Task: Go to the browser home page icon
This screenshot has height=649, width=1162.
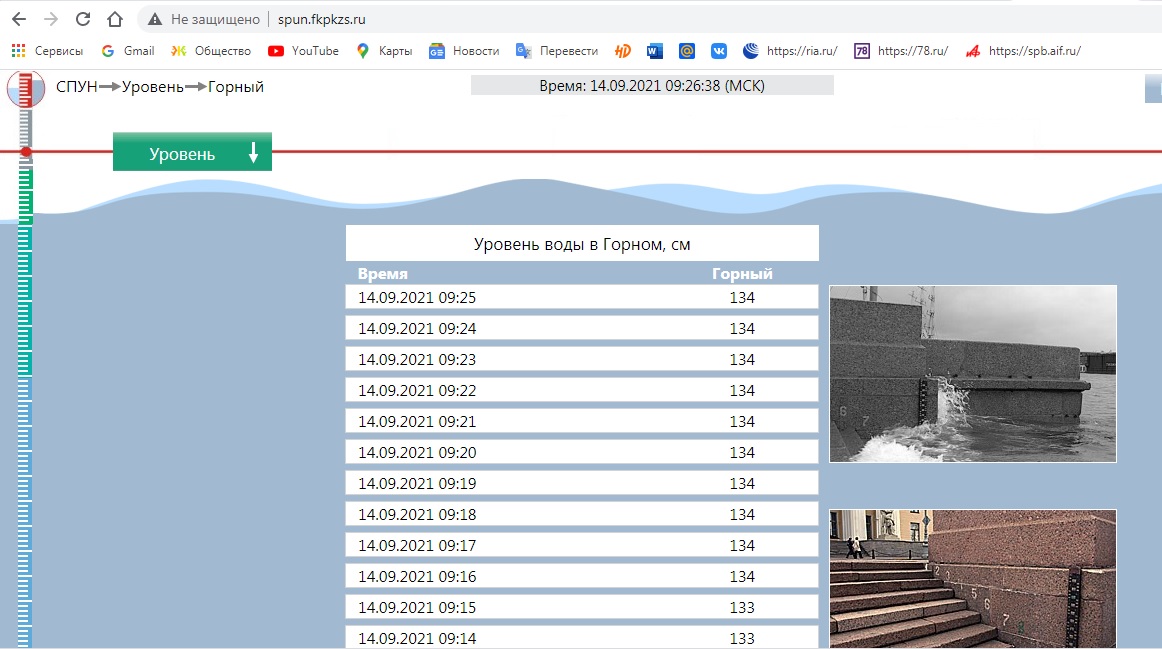Action: click(115, 19)
